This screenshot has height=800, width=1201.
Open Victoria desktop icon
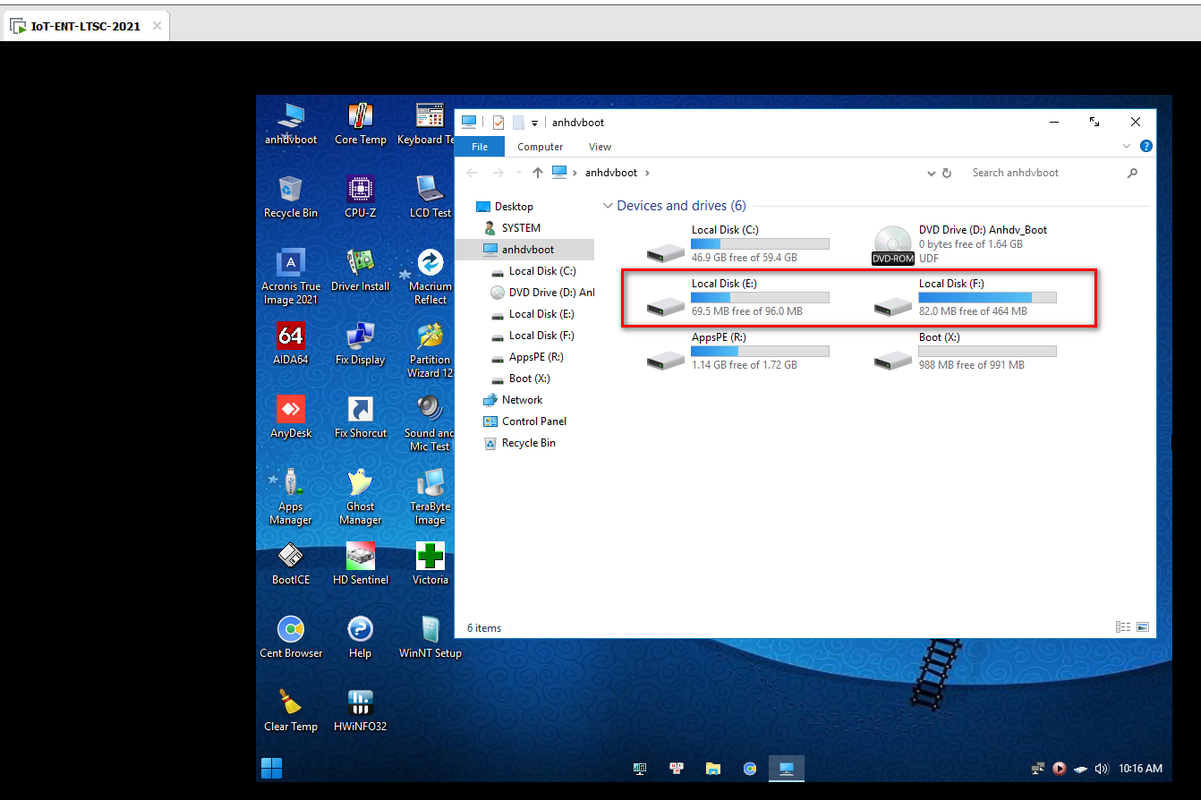point(430,564)
